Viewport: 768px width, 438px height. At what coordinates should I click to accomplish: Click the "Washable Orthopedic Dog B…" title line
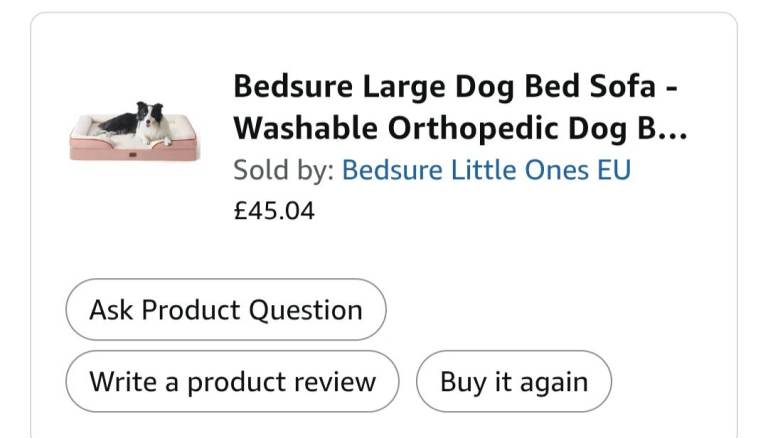[460, 128]
